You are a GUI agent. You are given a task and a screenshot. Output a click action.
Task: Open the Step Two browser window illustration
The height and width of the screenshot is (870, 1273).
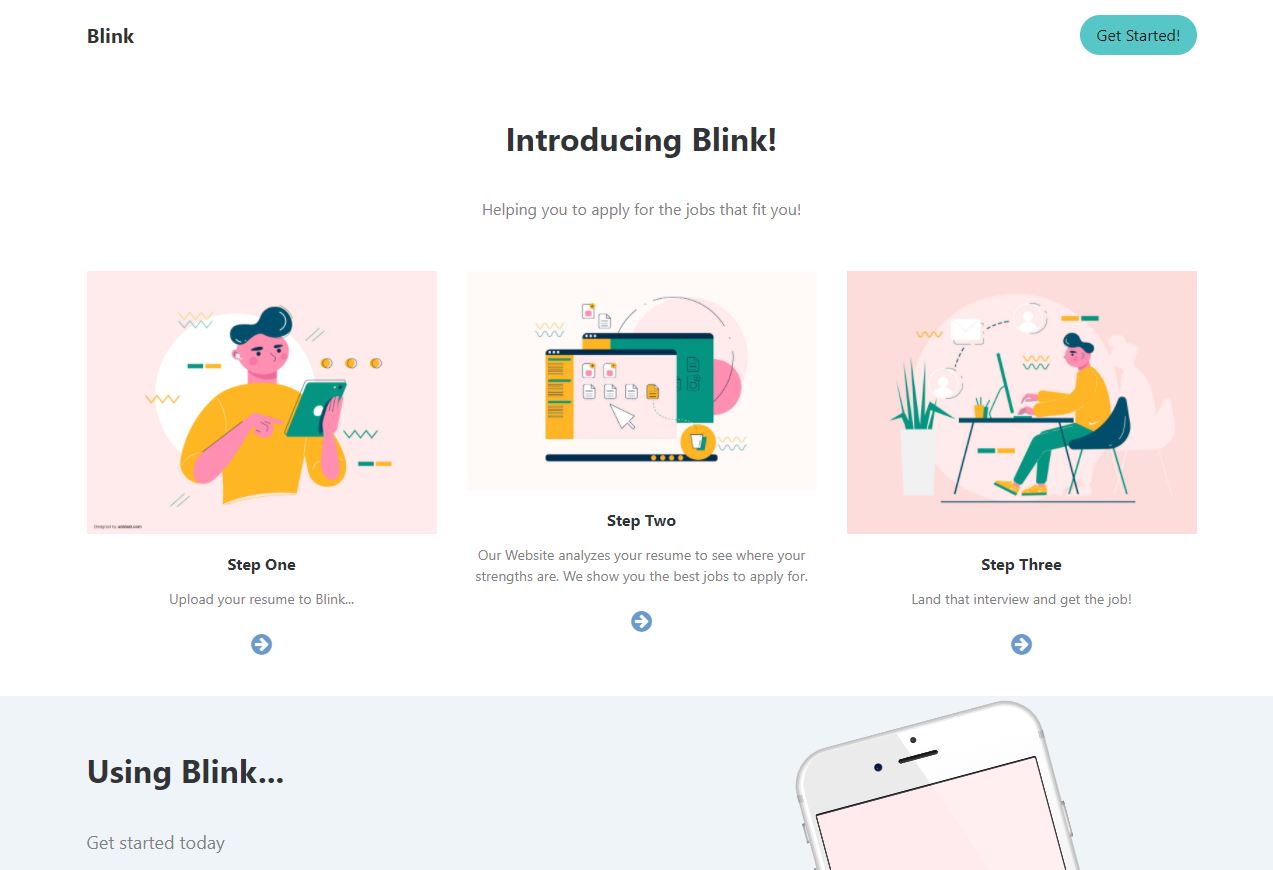pos(641,380)
